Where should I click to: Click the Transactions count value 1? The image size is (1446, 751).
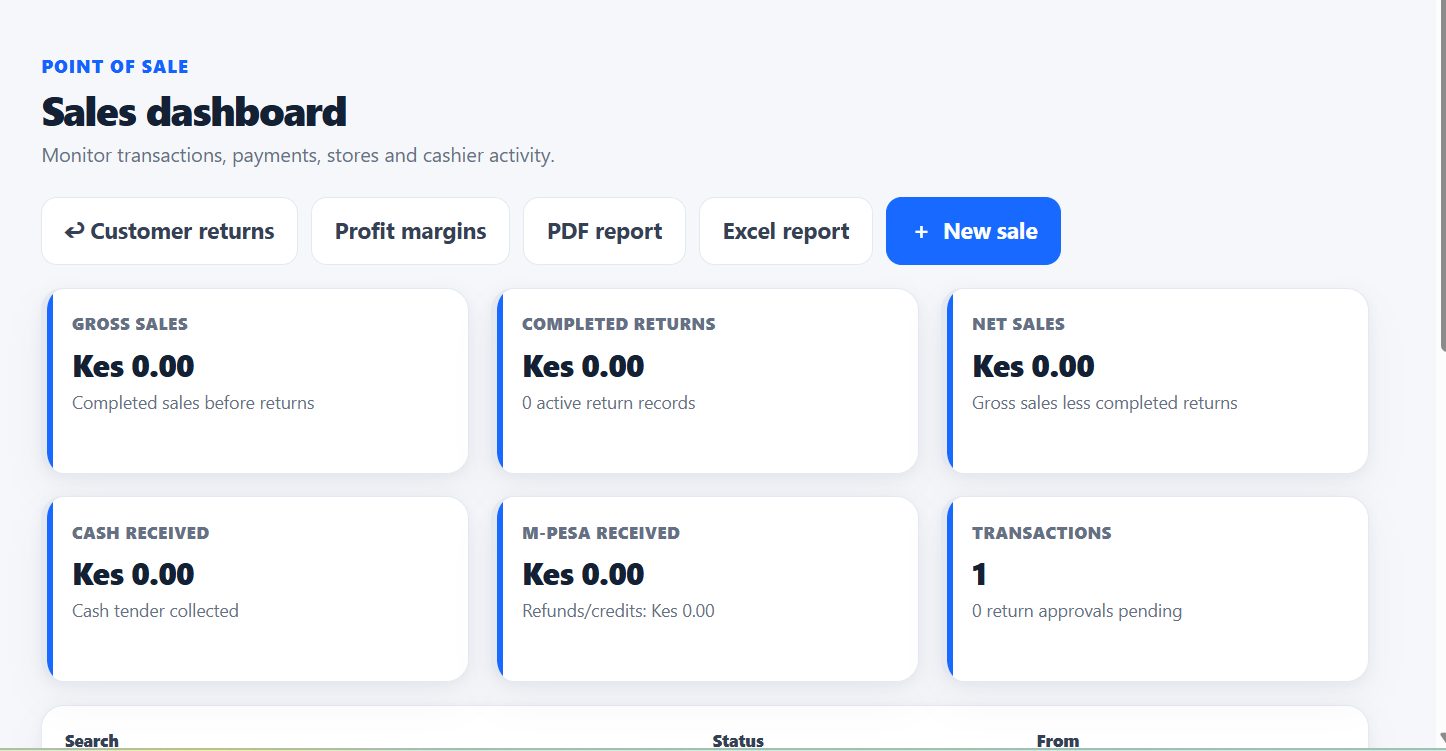click(x=979, y=574)
